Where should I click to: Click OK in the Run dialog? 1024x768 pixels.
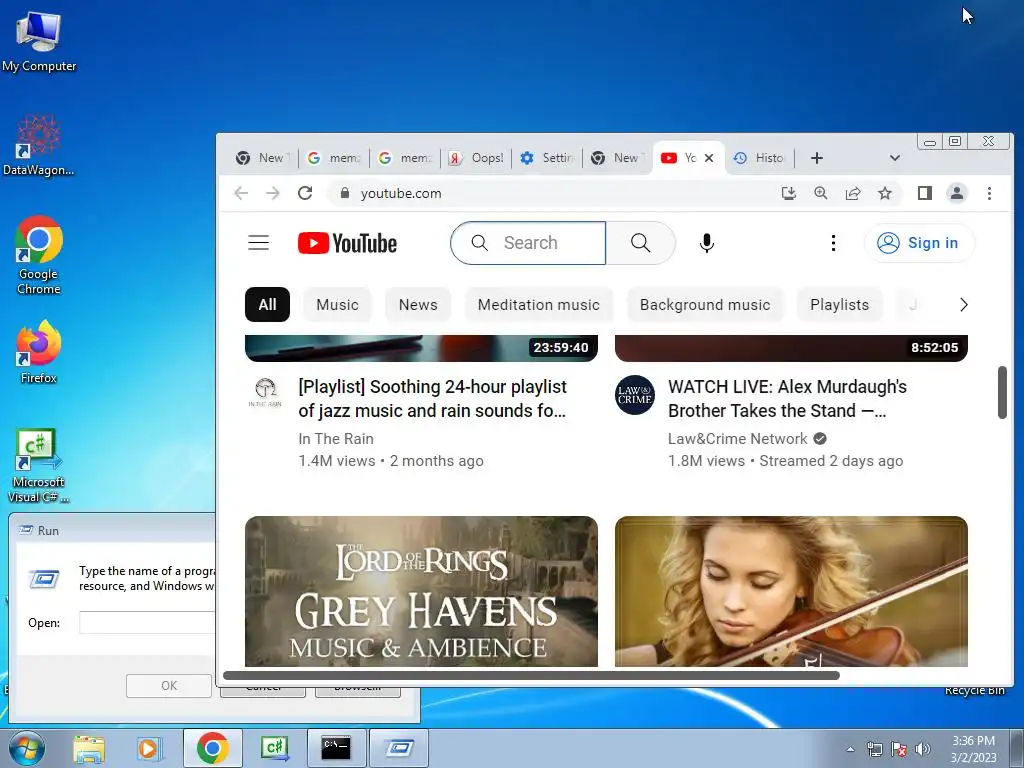168,686
